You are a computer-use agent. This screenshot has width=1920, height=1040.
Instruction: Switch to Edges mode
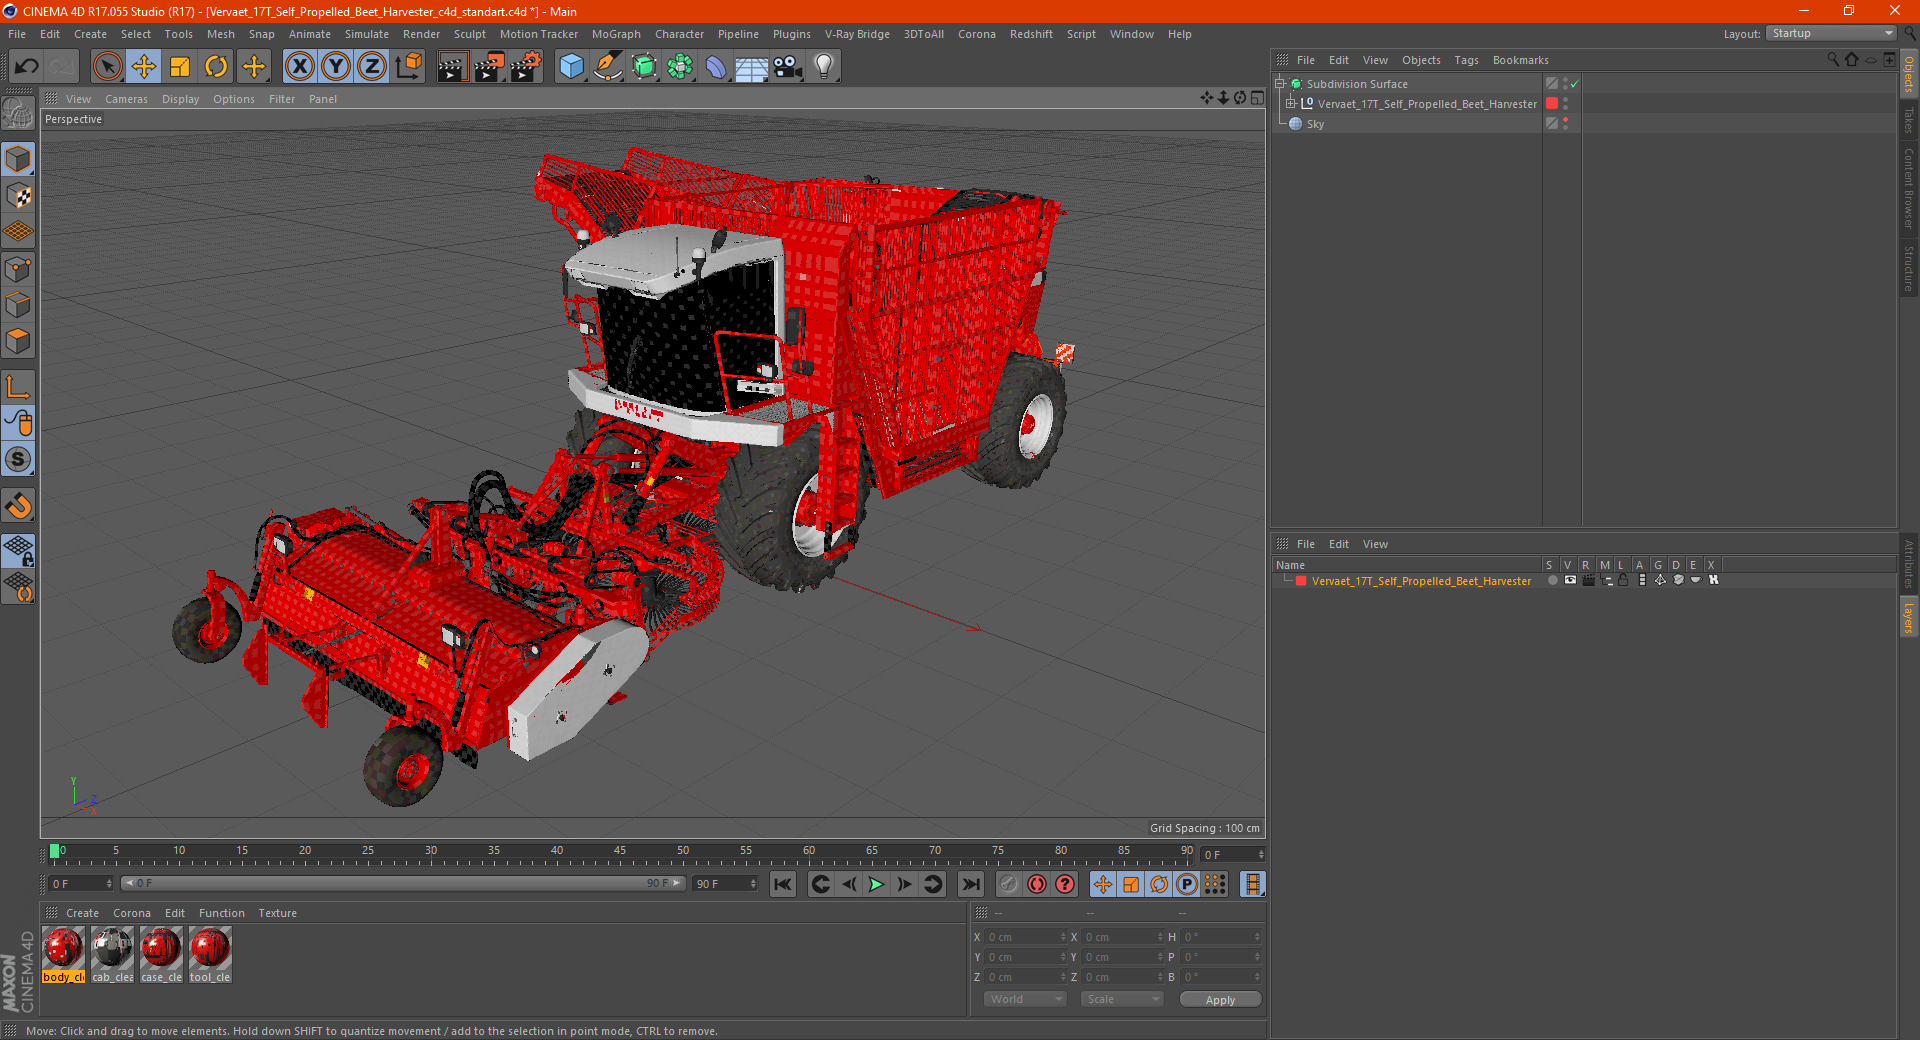pyautogui.click(x=18, y=304)
